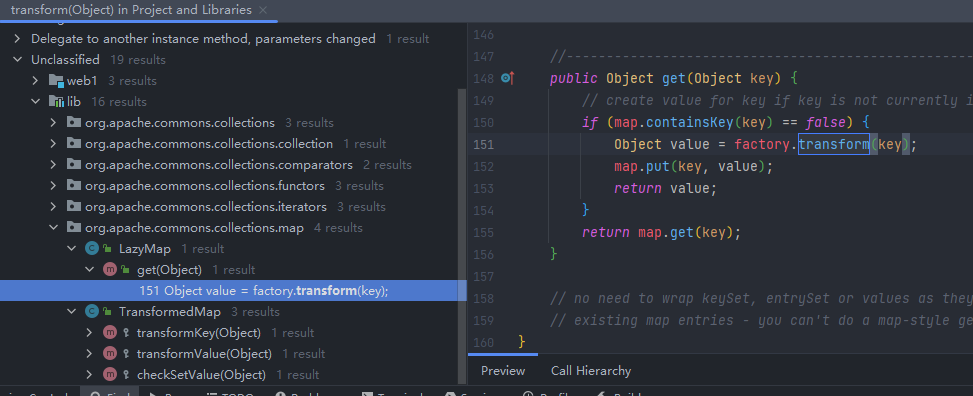Click the lib library icon
This screenshot has width=973, height=396.
(56, 102)
